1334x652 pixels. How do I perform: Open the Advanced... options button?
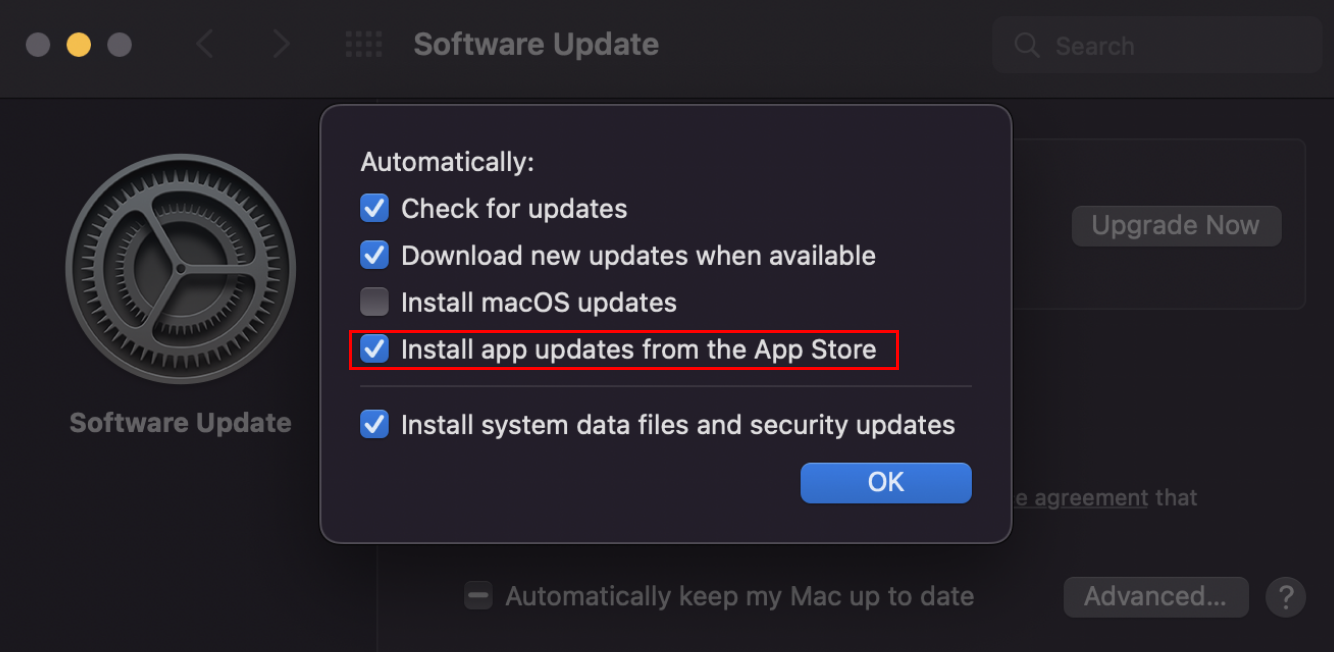[1155, 597]
